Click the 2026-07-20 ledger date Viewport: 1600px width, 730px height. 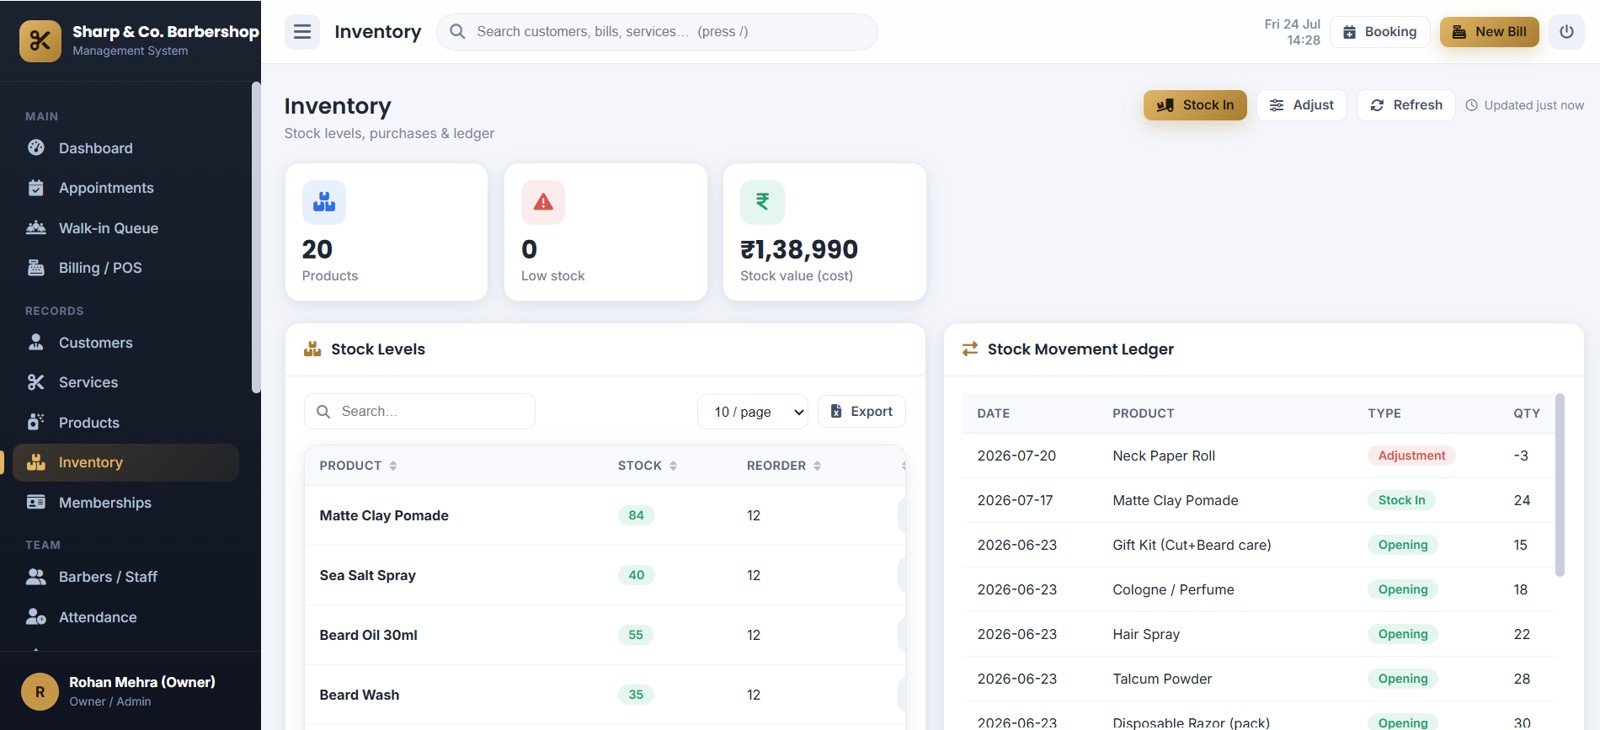[x=1016, y=456]
